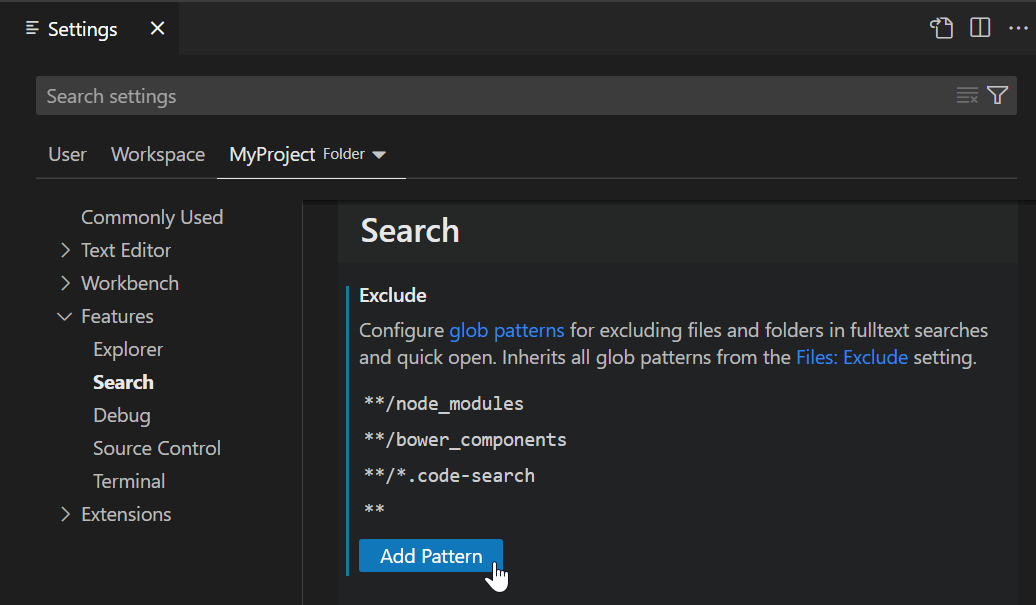The width and height of the screenshot is (1036, 605).
Task: Select the MyProject folder settings tab
Action: coord(272,155)
